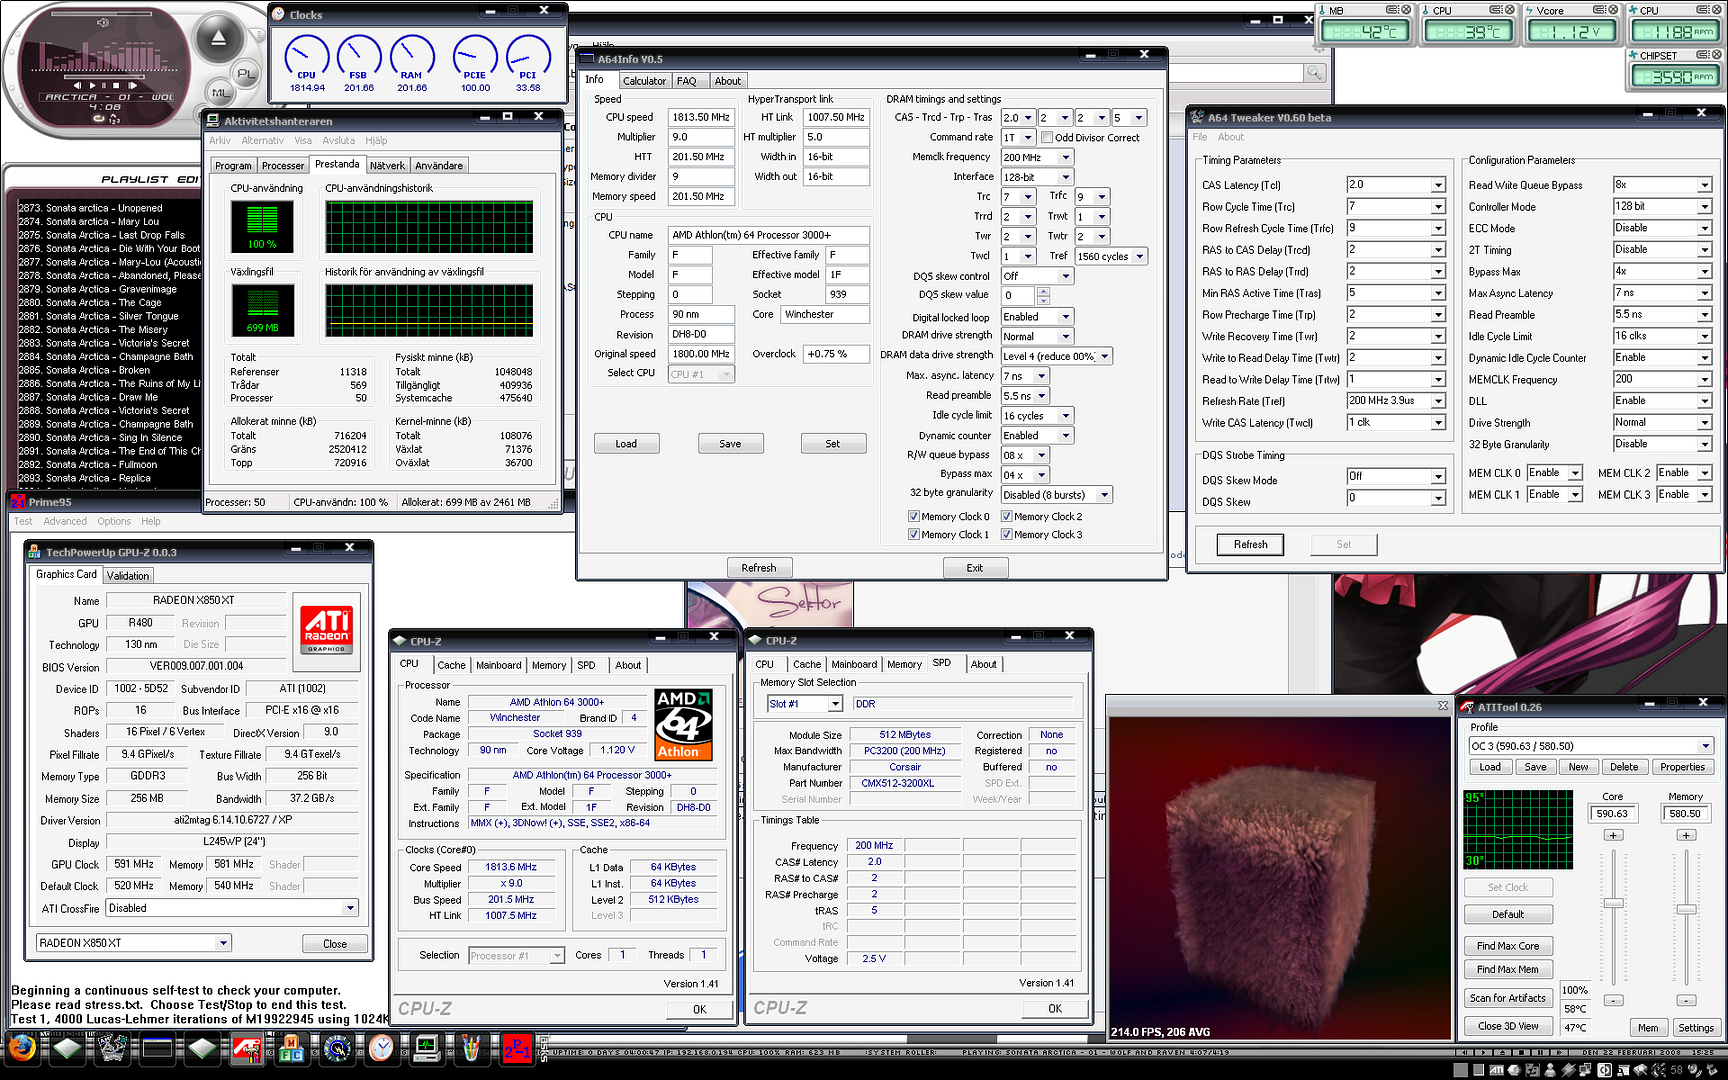
Task: Open the Mainboard tab in the left CPU-Z window
Action: (x=498, y=665)
